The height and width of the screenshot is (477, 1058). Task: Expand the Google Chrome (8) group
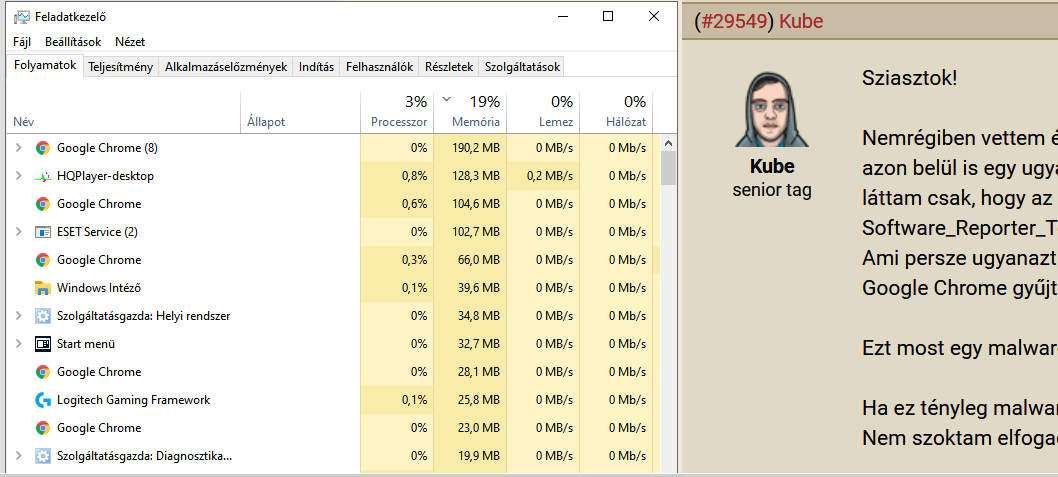point(19,148)
